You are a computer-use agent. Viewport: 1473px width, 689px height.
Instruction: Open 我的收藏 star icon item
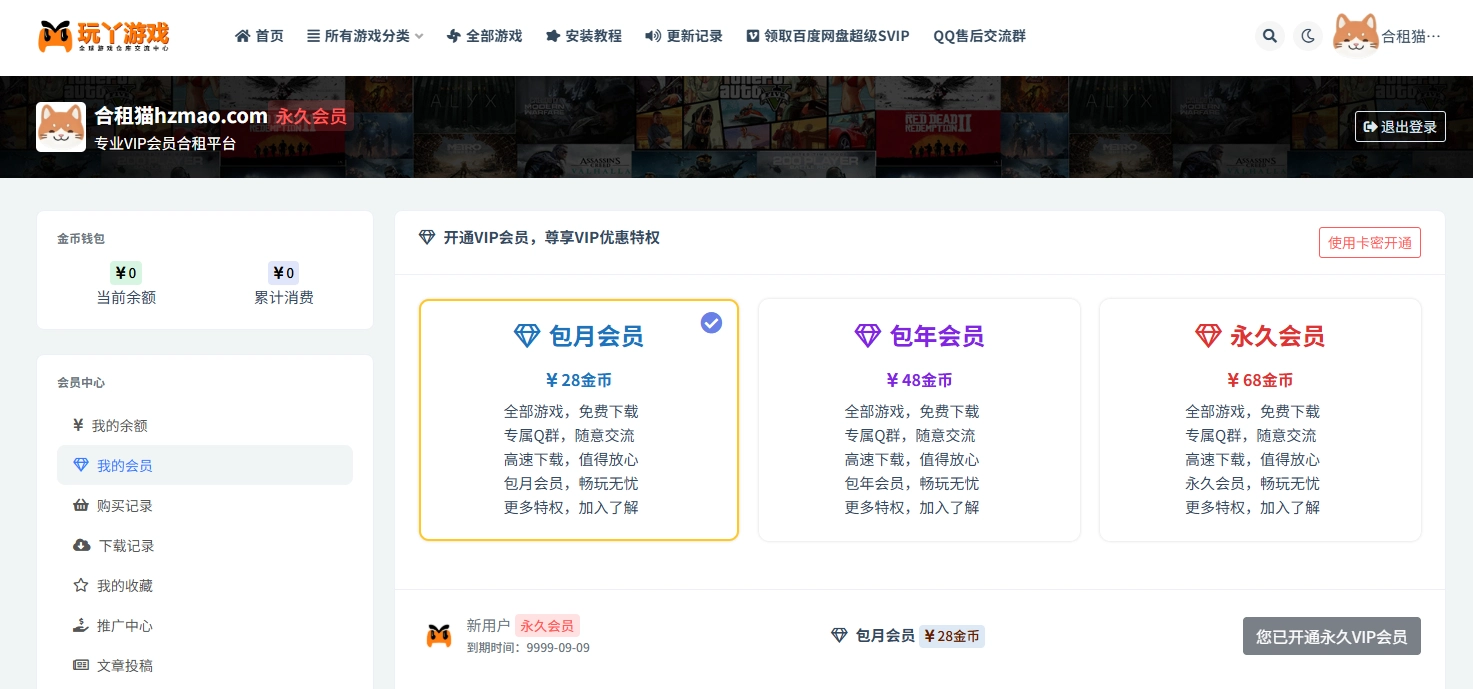click(124, 586)
